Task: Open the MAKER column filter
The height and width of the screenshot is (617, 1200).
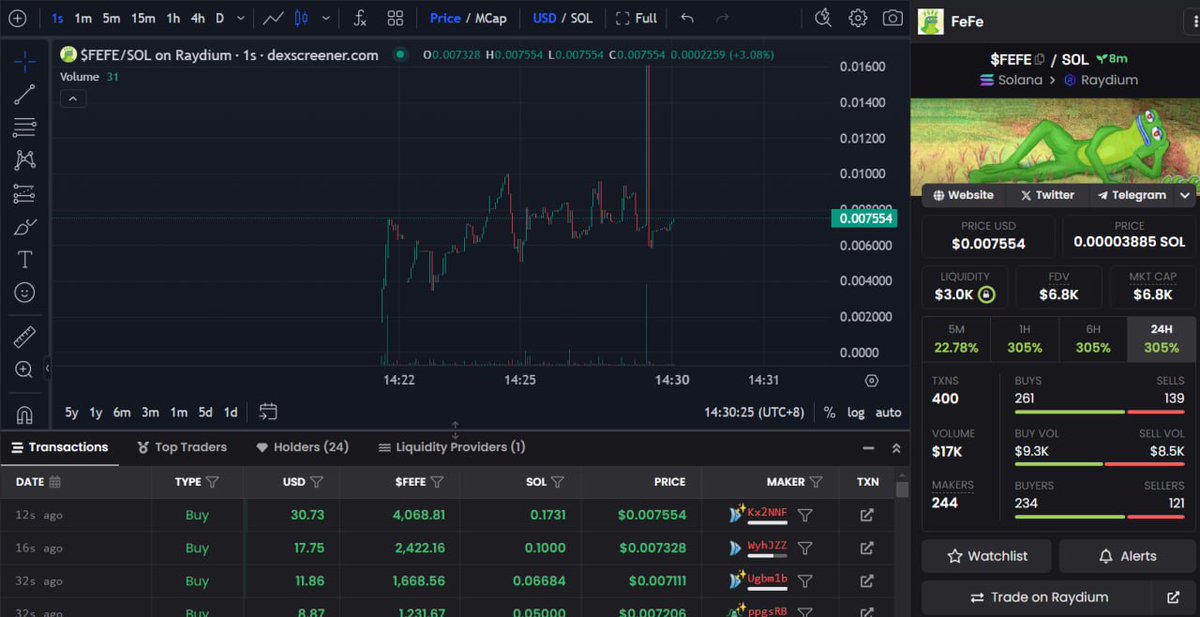Action: click(x=816, y=482)
